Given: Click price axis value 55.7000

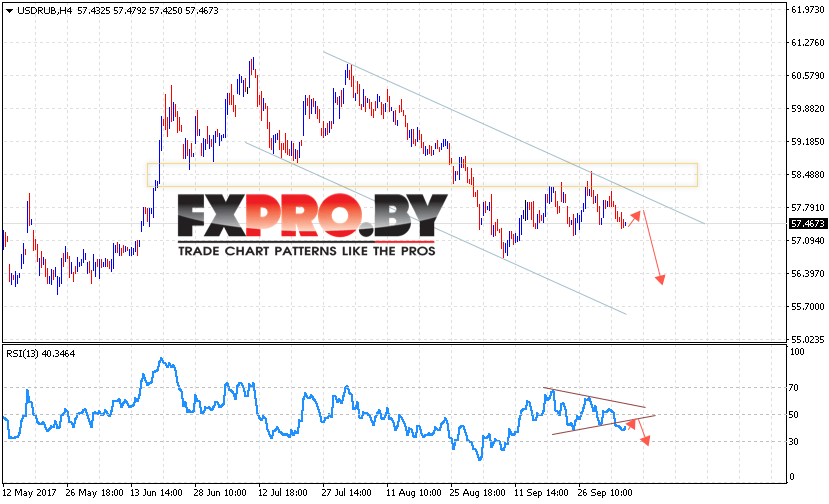Looking at the screenshot, I should [x=807, y=307].
